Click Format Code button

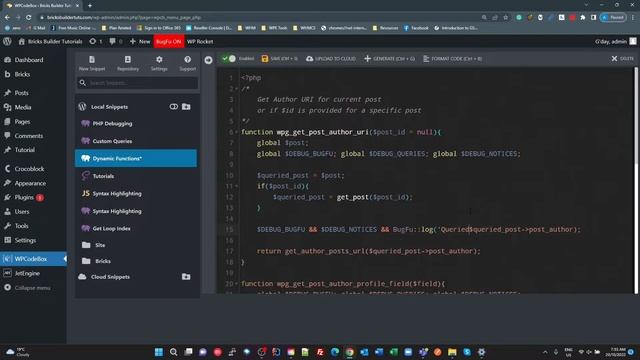click(x=452, y=59)
